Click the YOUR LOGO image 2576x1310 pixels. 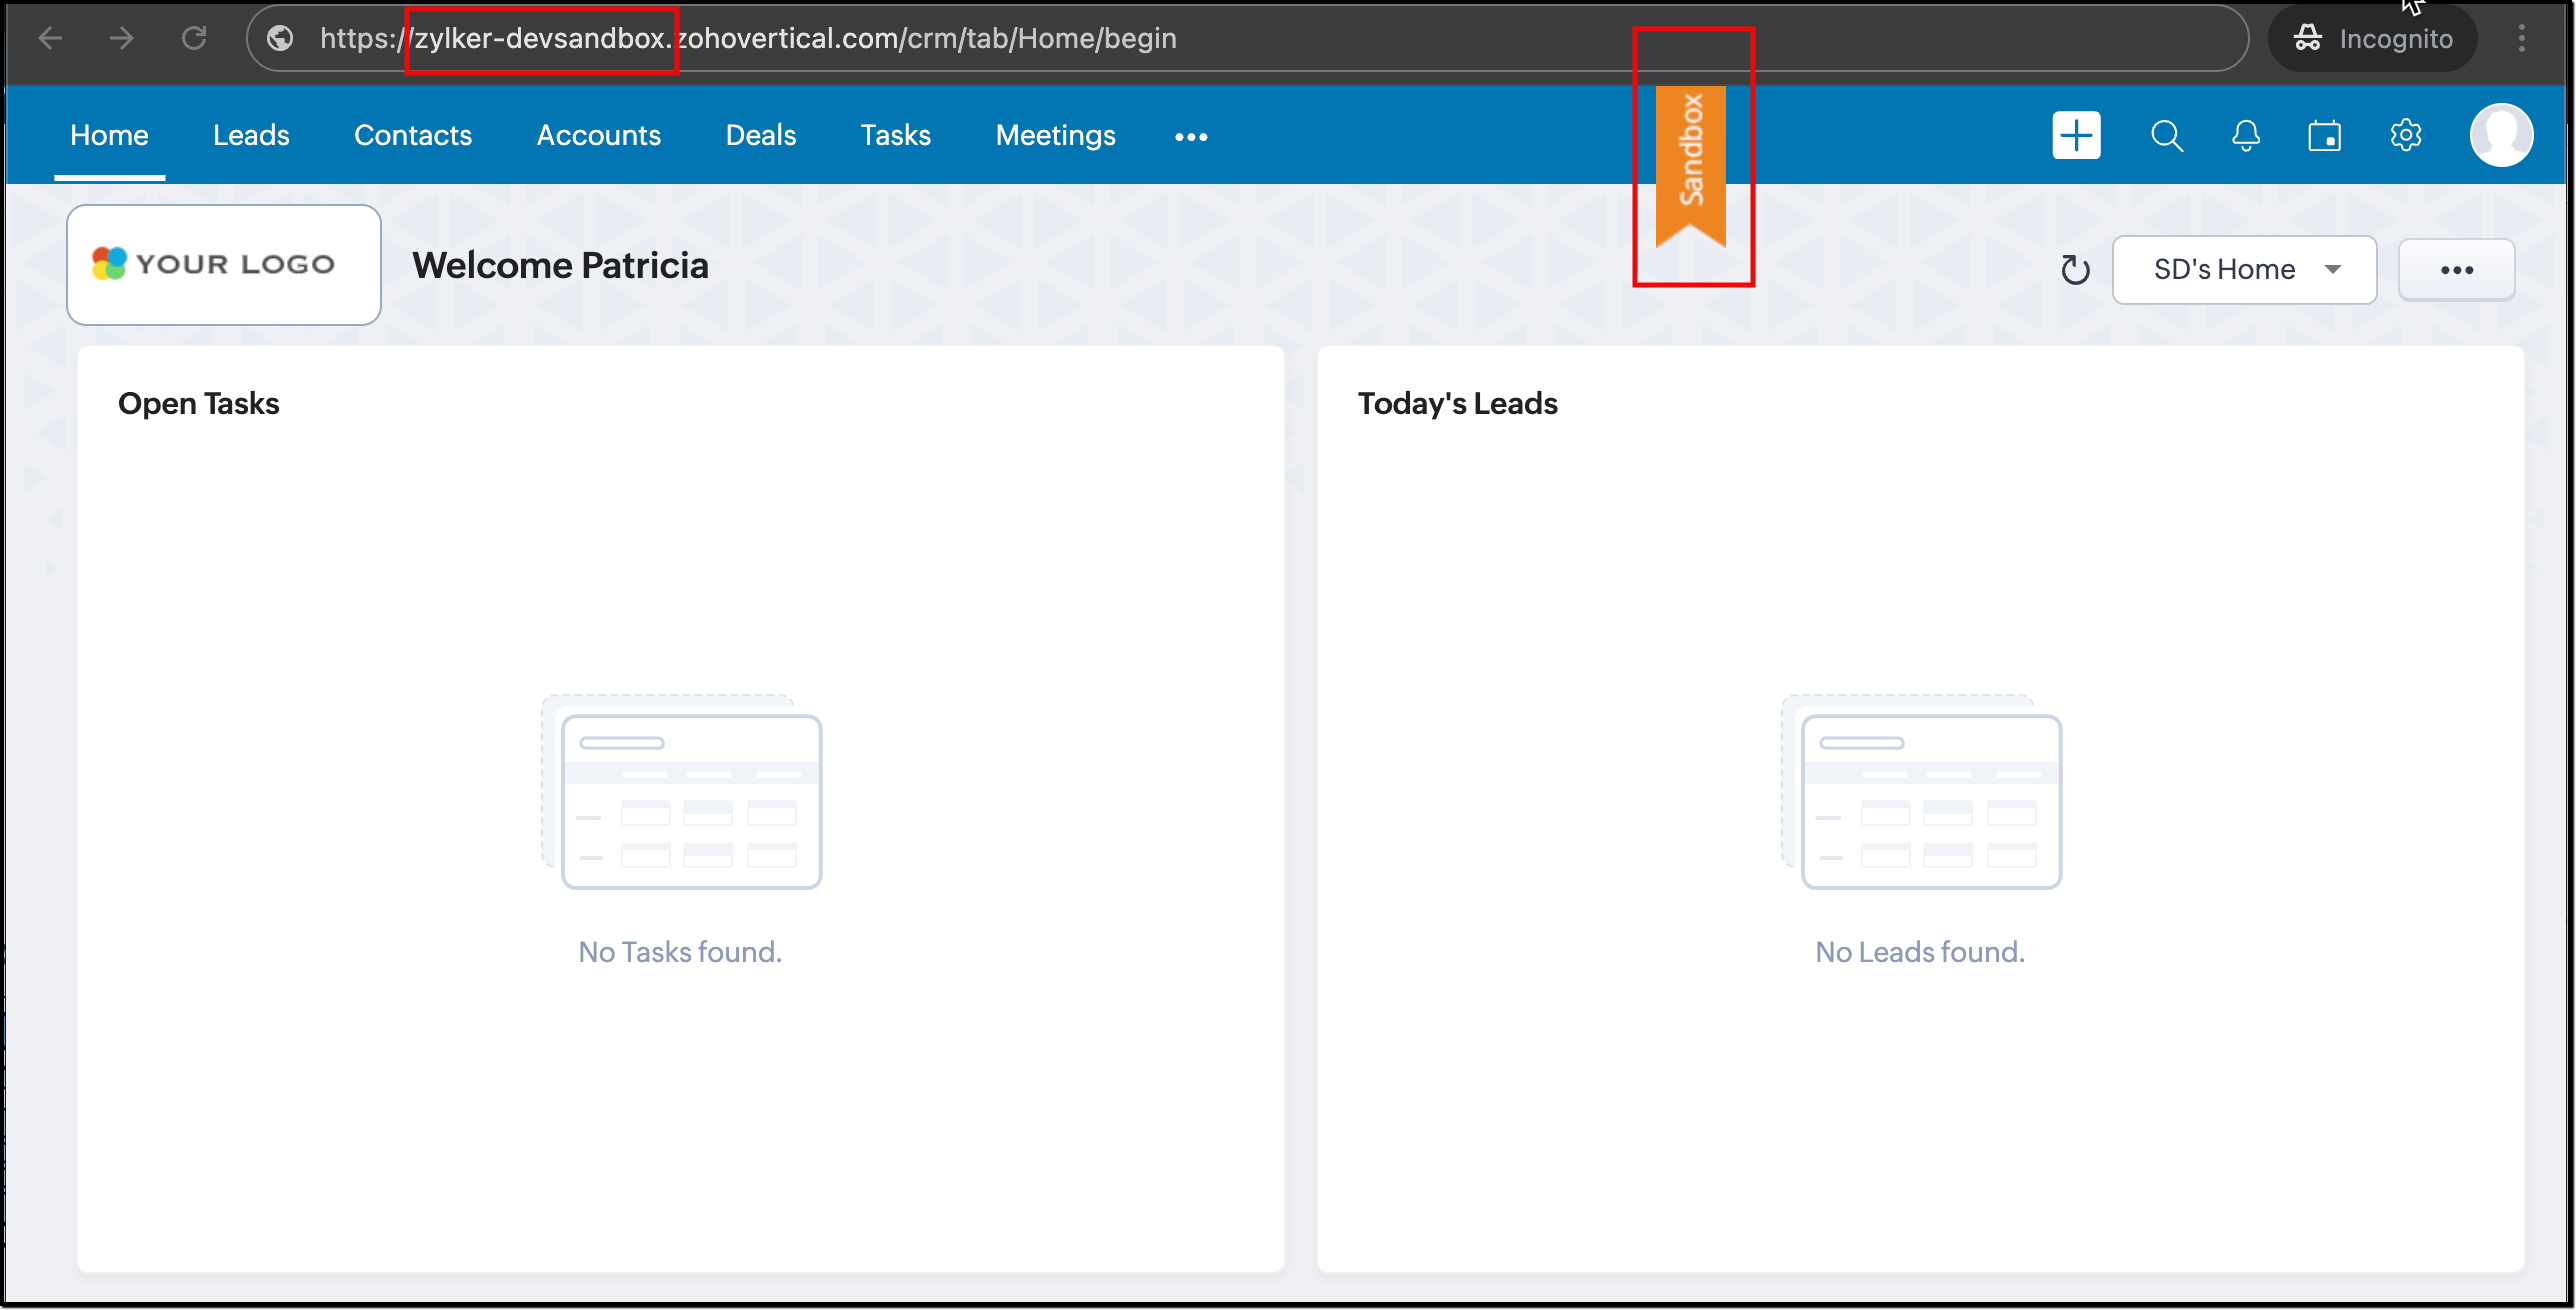[223, 264]
